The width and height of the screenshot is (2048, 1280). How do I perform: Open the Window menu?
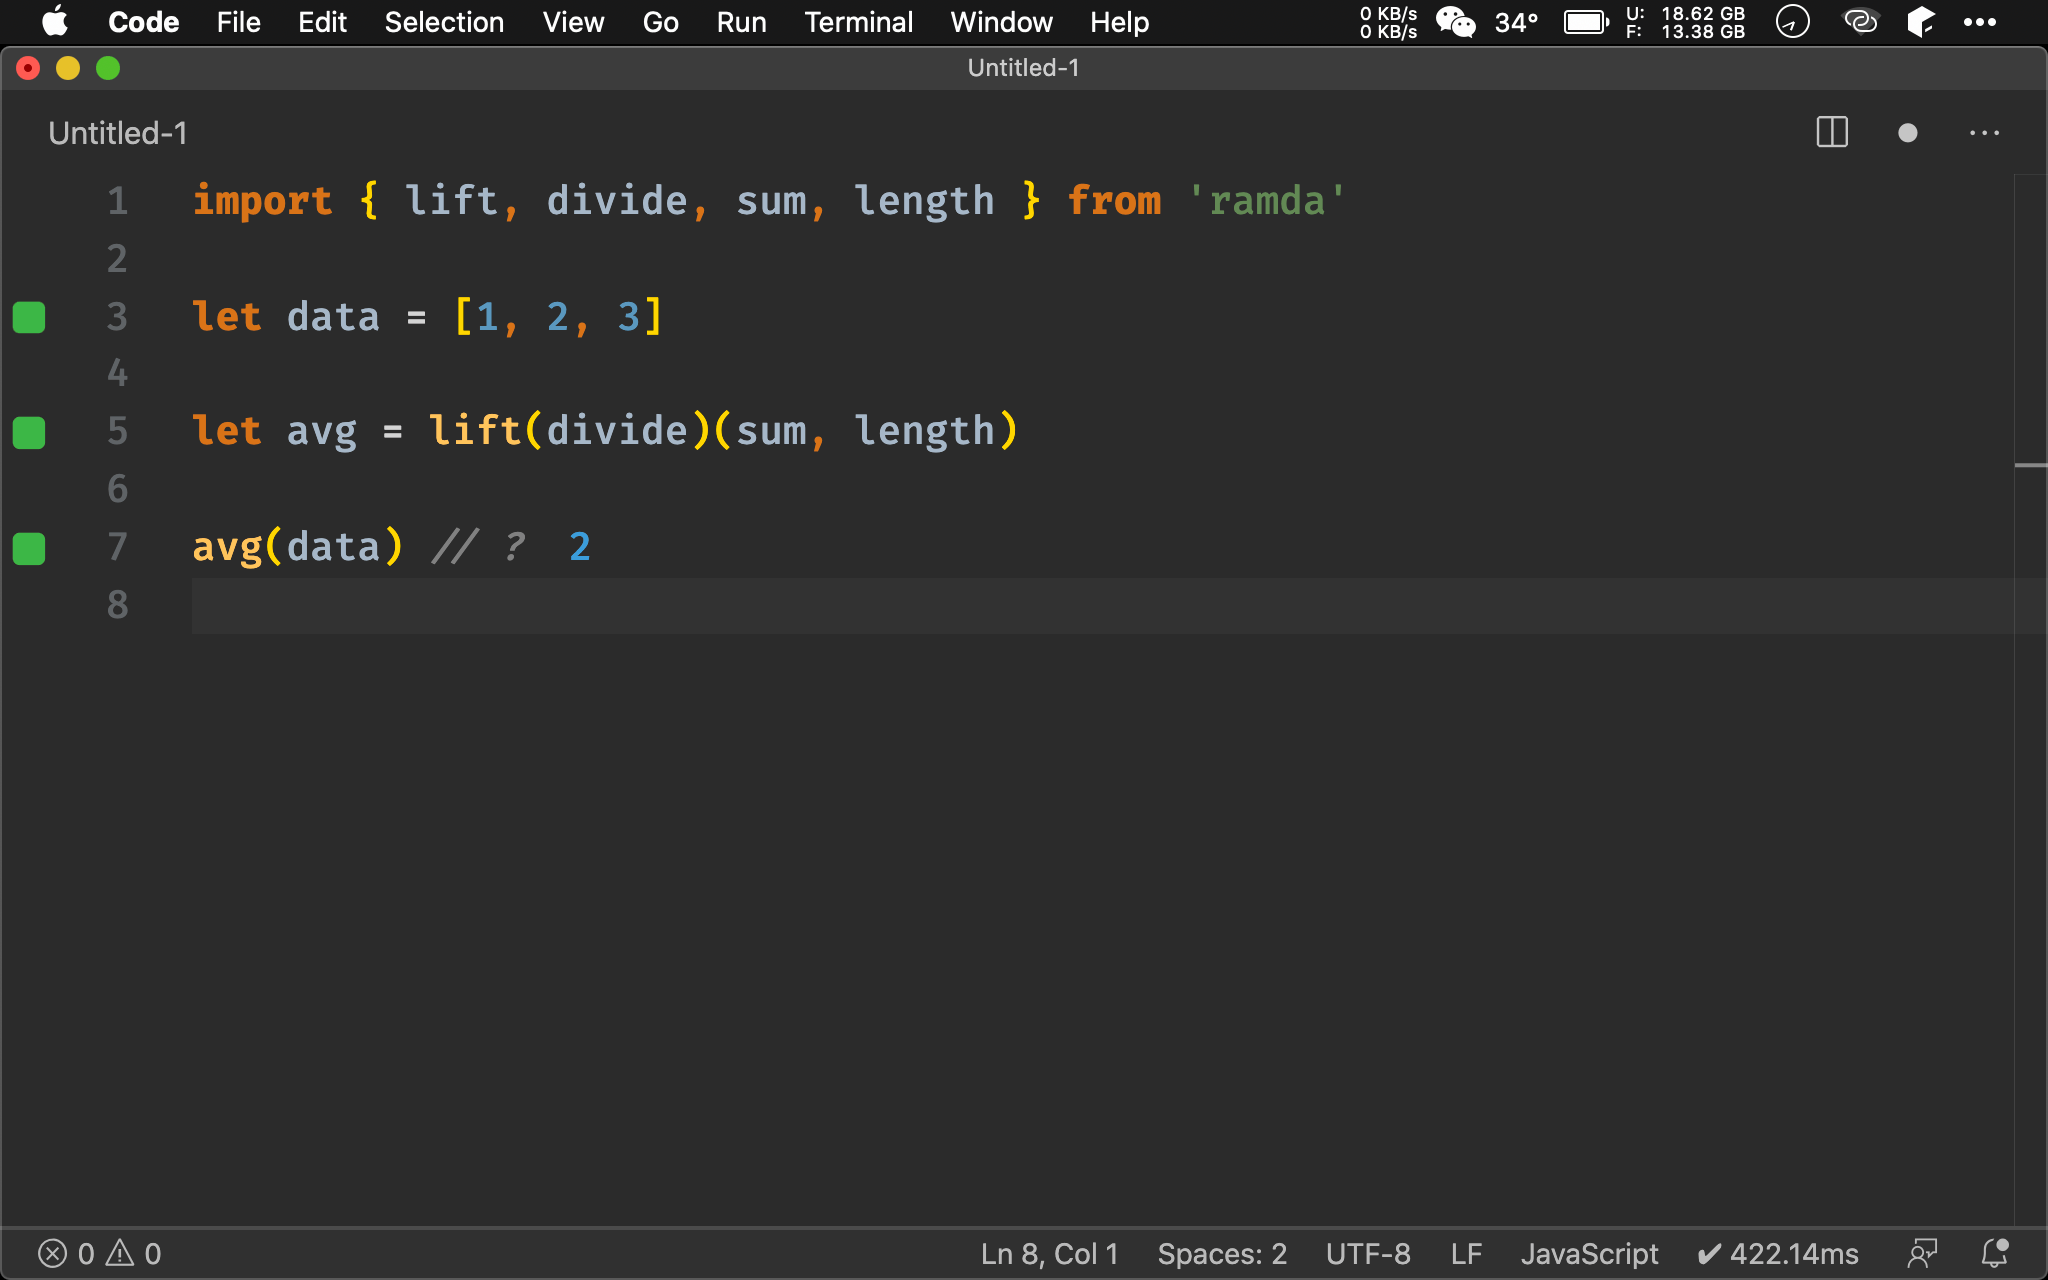click(x=1001, y=22)
